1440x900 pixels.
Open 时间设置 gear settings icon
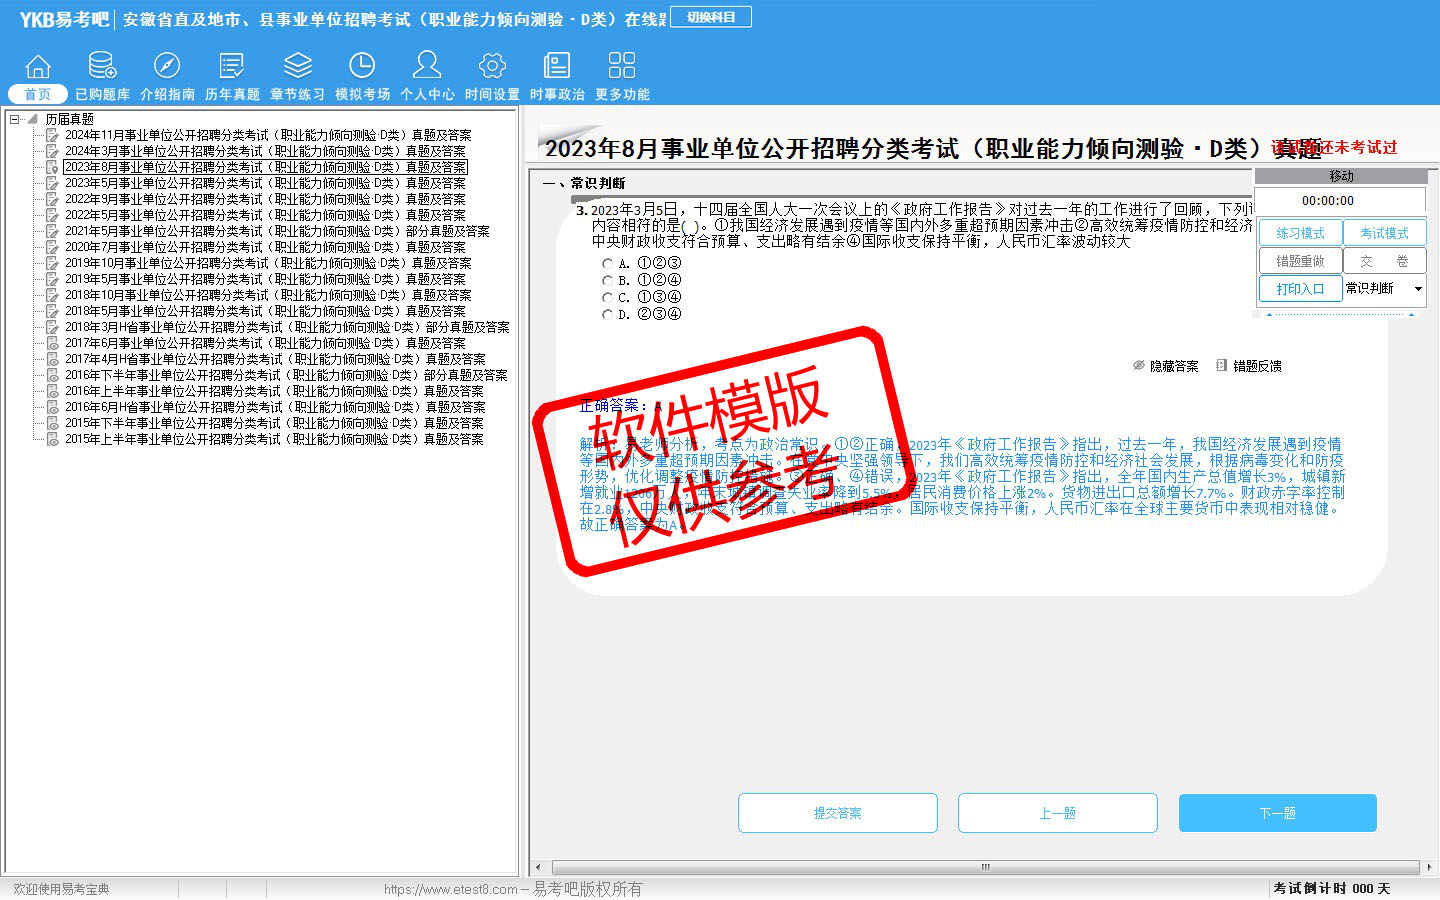(492, 67)
